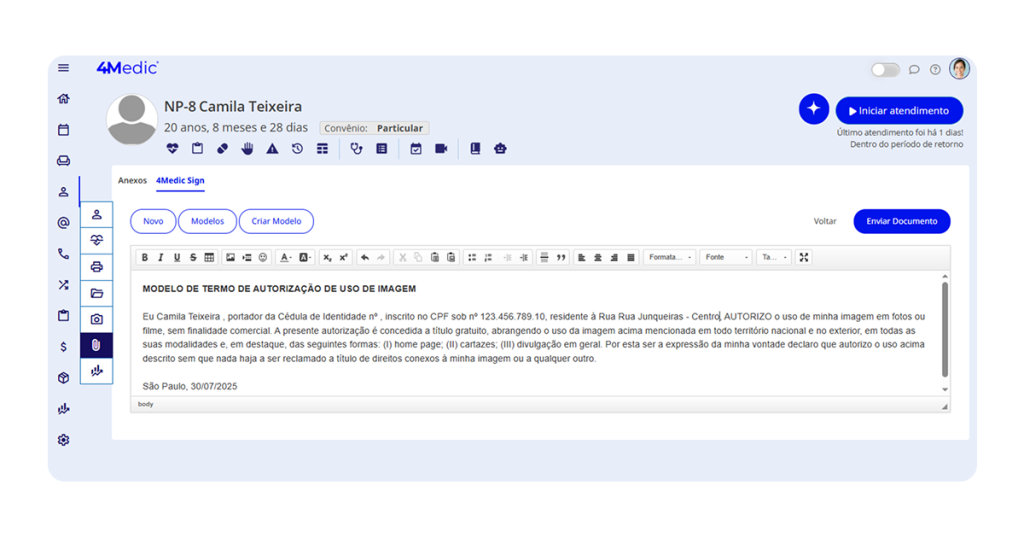
Task: Click the pill medication icon
Action: pos(223,149)
